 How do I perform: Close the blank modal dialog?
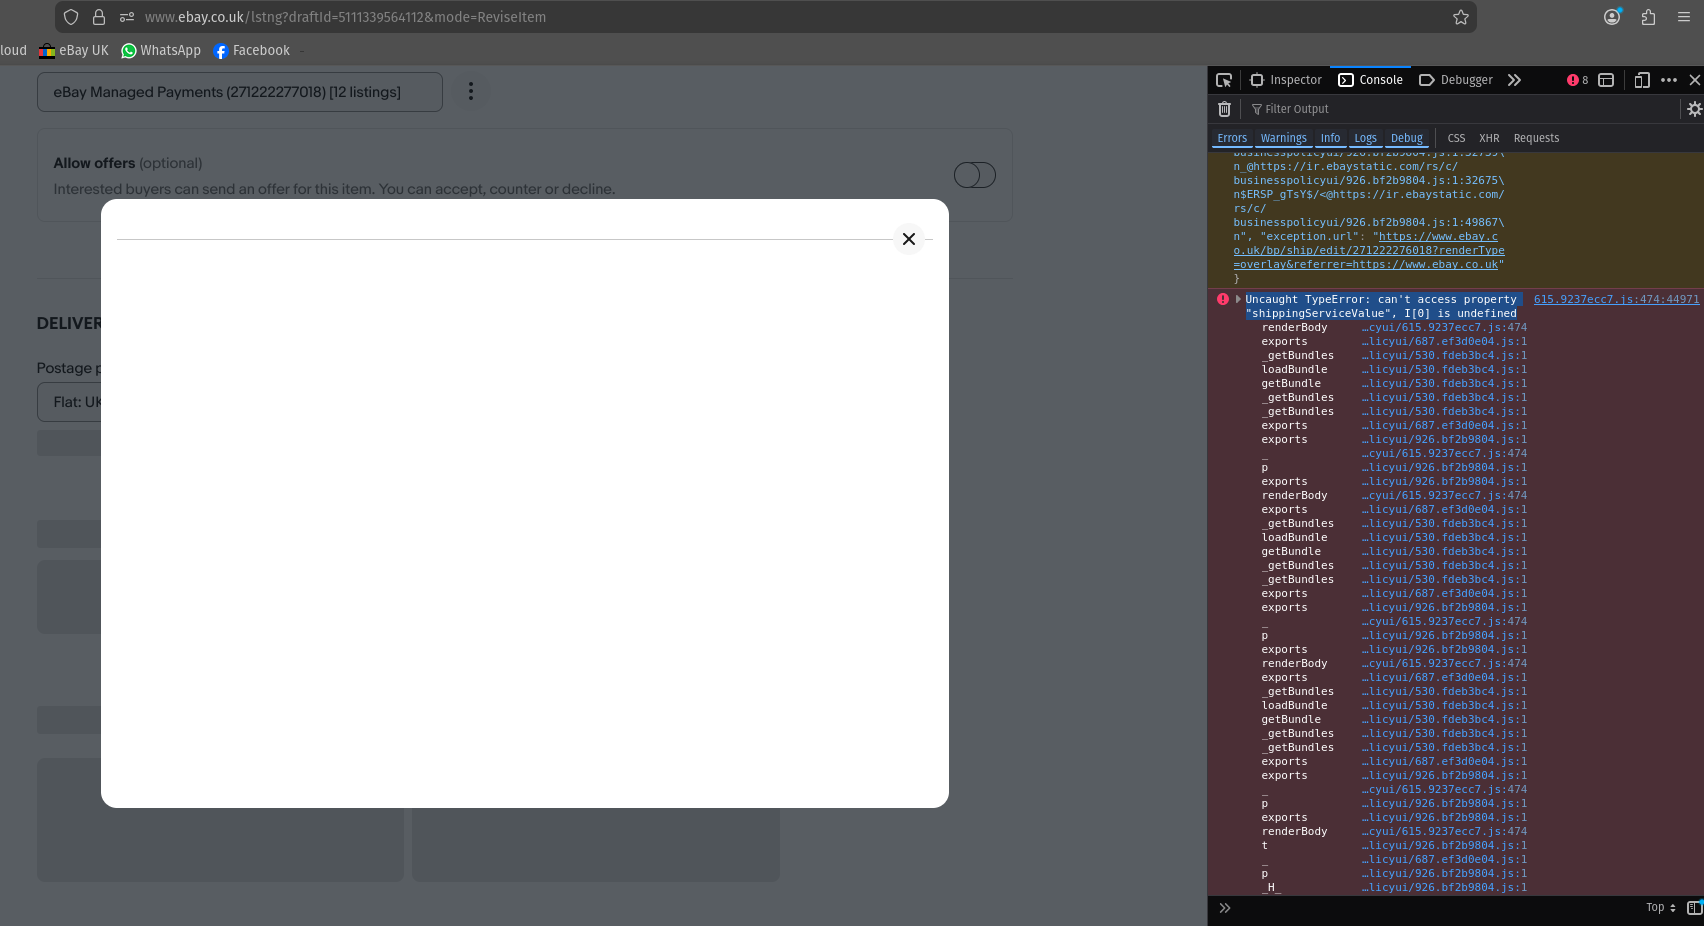pos(908,239)
